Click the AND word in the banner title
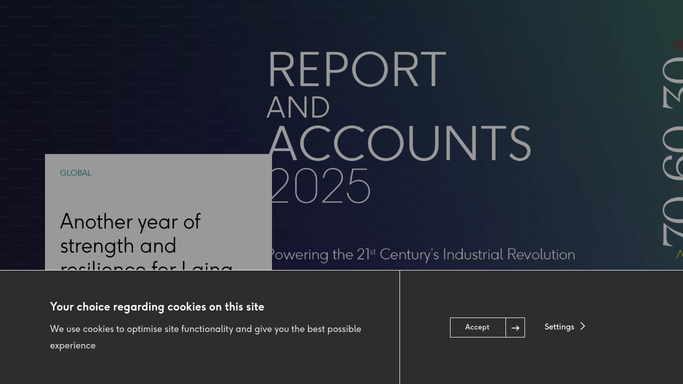This screenshot has width=683, height=384. pos(298,107)
